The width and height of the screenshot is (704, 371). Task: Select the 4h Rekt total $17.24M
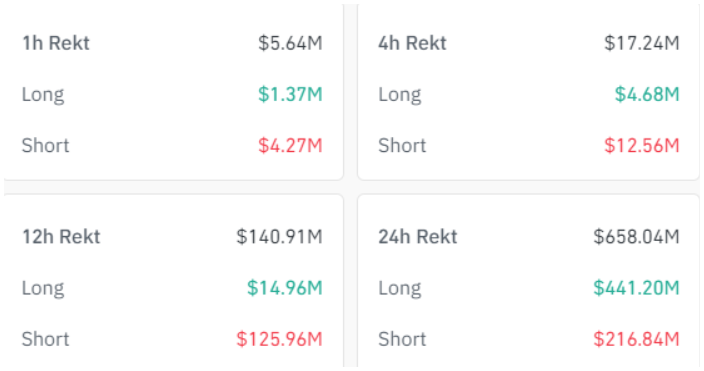pyautogui.click(x=642, y=43)
